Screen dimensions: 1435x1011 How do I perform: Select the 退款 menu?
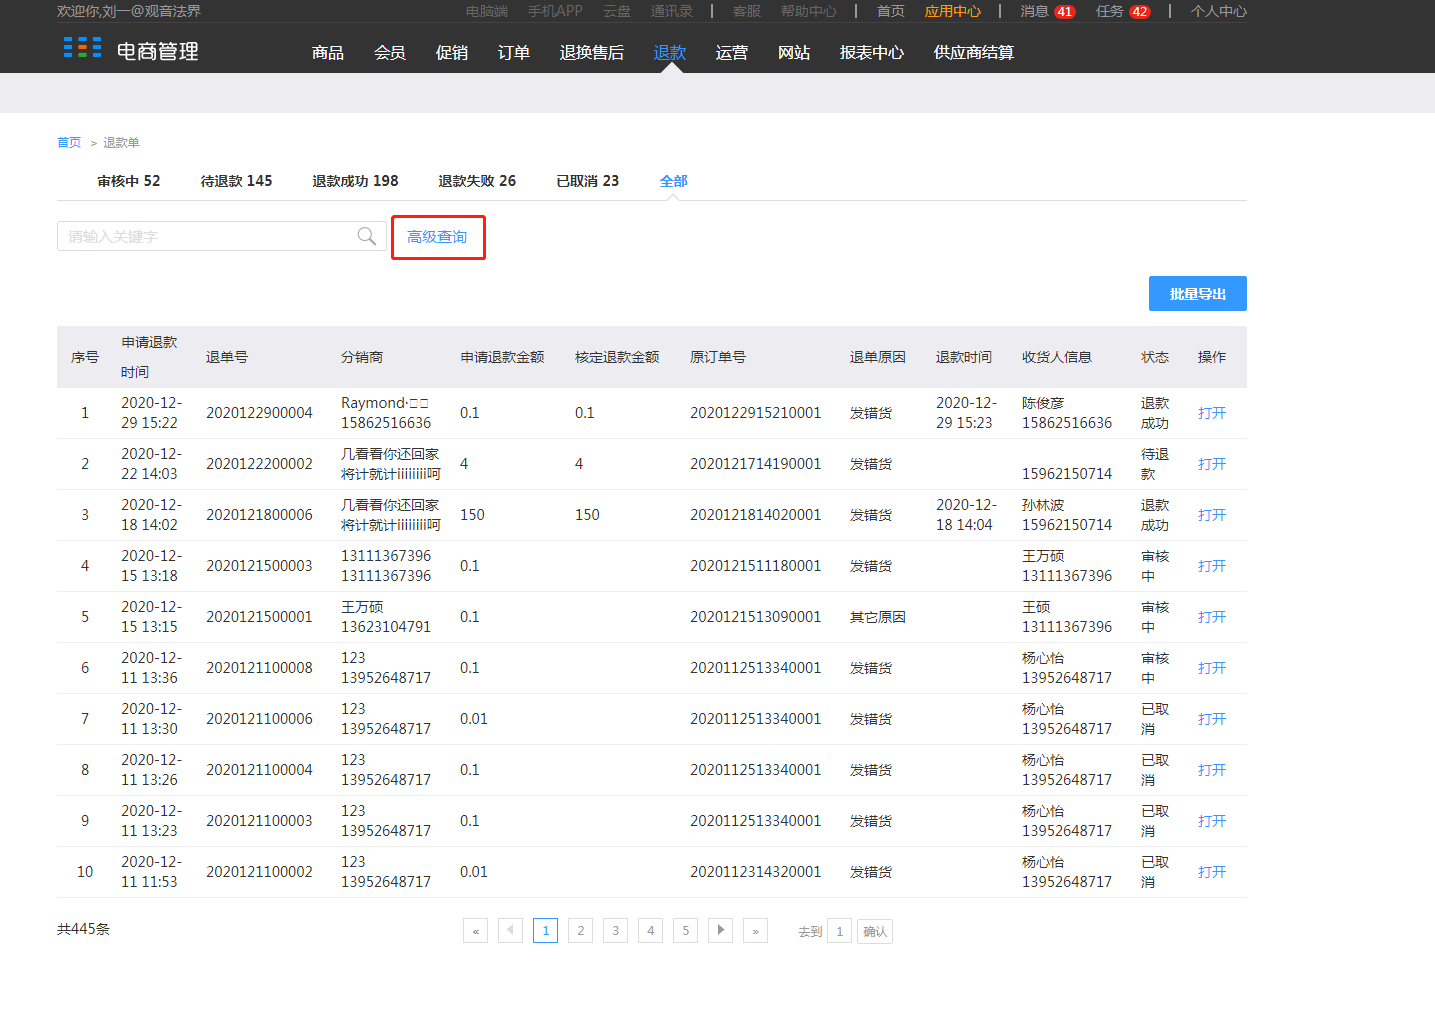tap(670, 52)
